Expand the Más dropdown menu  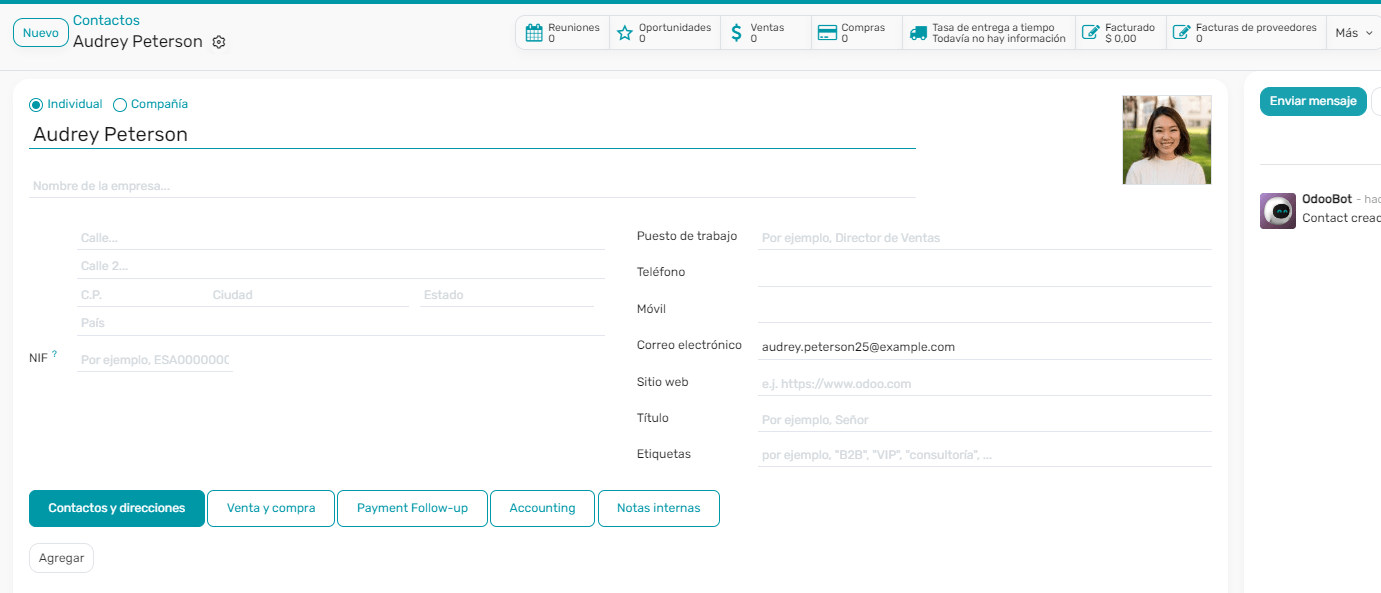click(x=1354, y=33)
